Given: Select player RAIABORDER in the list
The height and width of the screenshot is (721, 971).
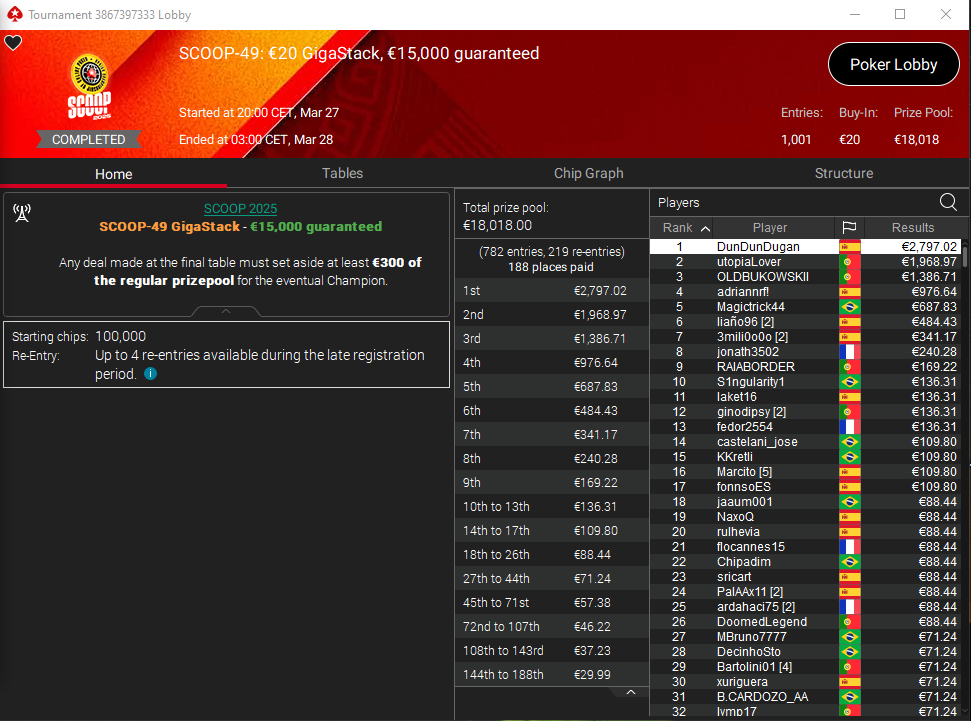Looking at the screenshot, I should coord(805,367).
